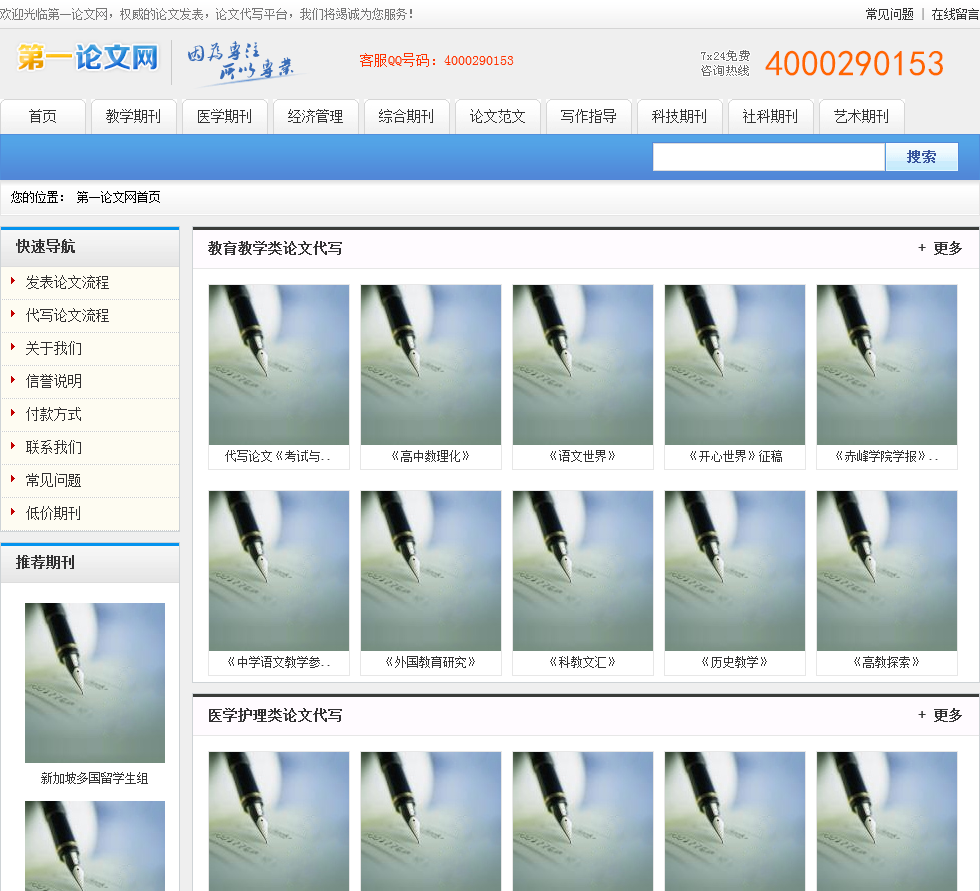Open 信誉说明 in quick navigation
This screenshot has width=980, height=891.
53,381
